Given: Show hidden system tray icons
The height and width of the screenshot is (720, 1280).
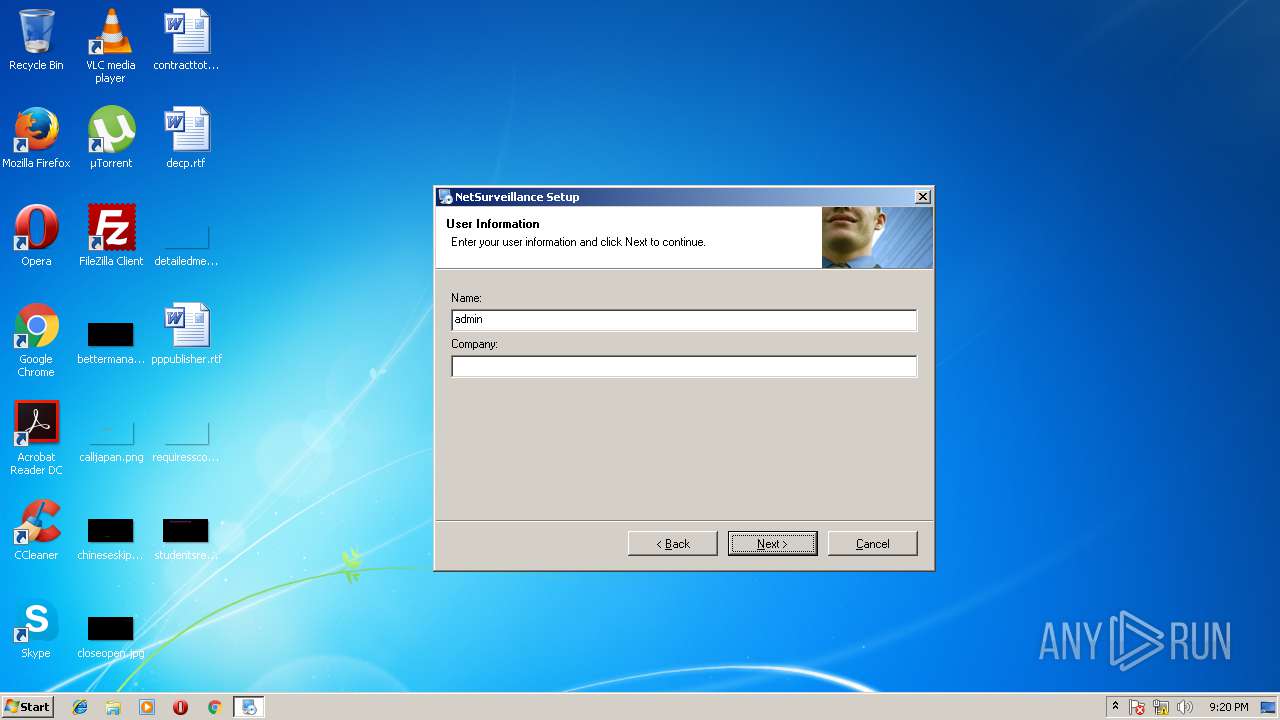Looking at the screenshot, I should pyautogui.click(x=1115, y=707).
